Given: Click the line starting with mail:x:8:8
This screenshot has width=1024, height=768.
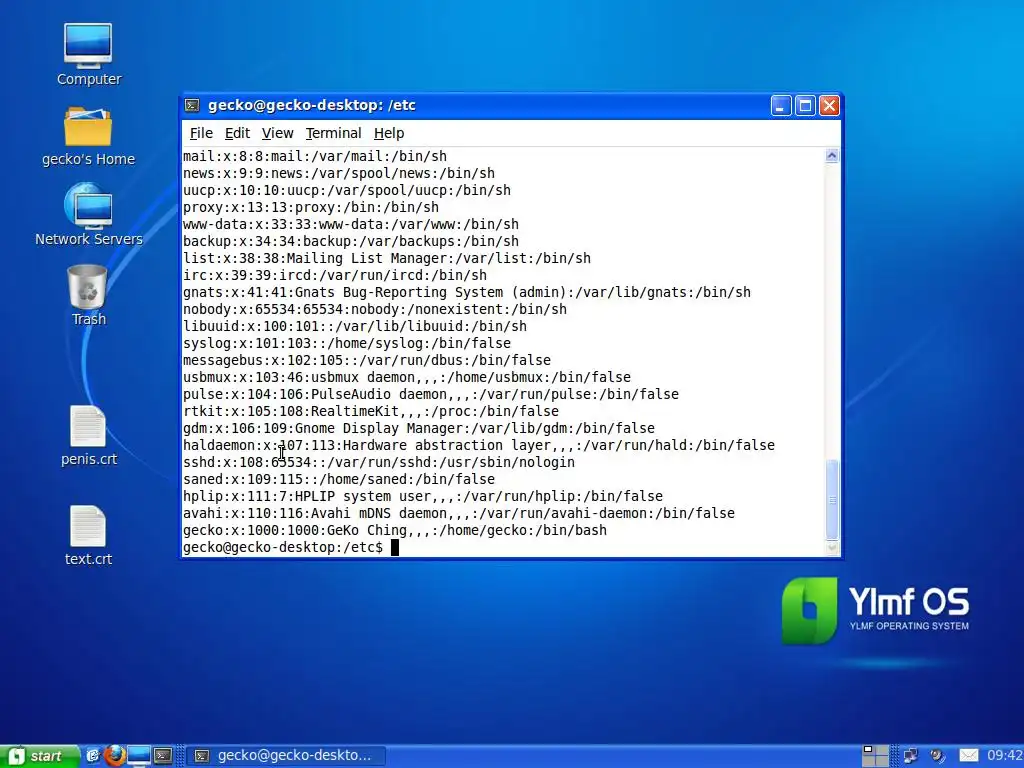Looking at the screenshot, I should pos(315,156).
